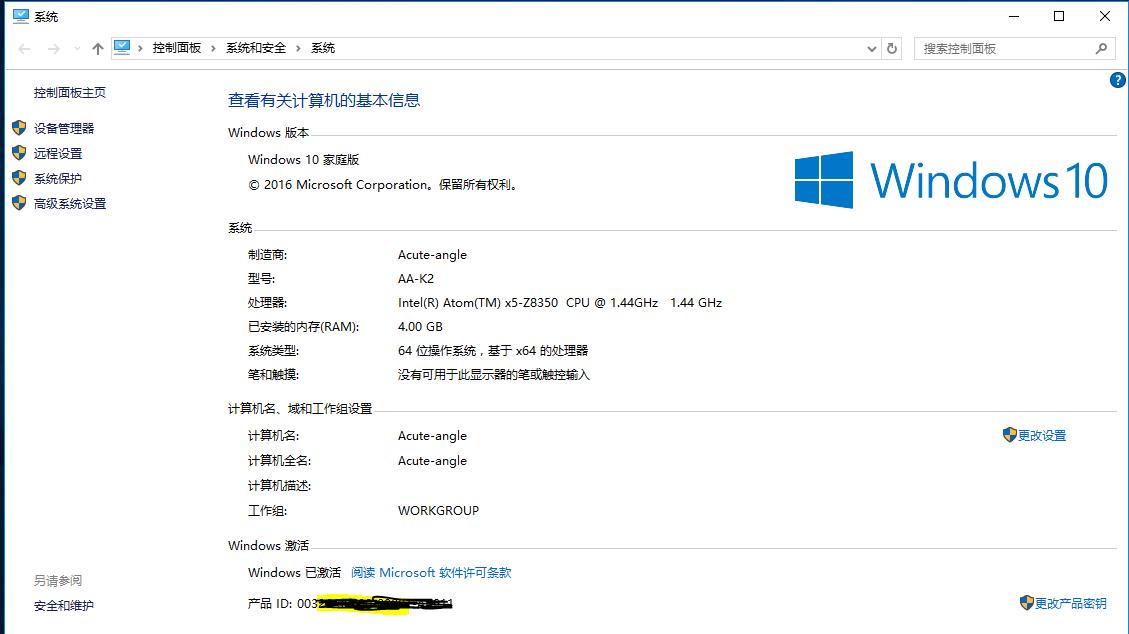This screenshot has height=634, width=1129.
Task: Focus the 搜索控制面板 search field
Action: (x=1014, y=49)
